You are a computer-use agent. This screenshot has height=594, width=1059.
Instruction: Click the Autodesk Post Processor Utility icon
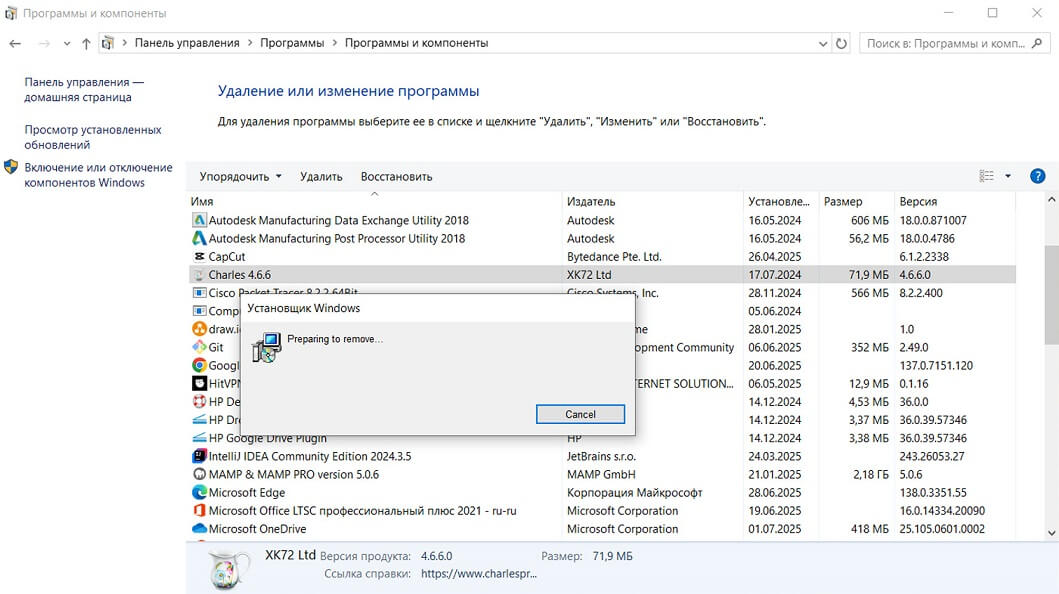point(199,238)
